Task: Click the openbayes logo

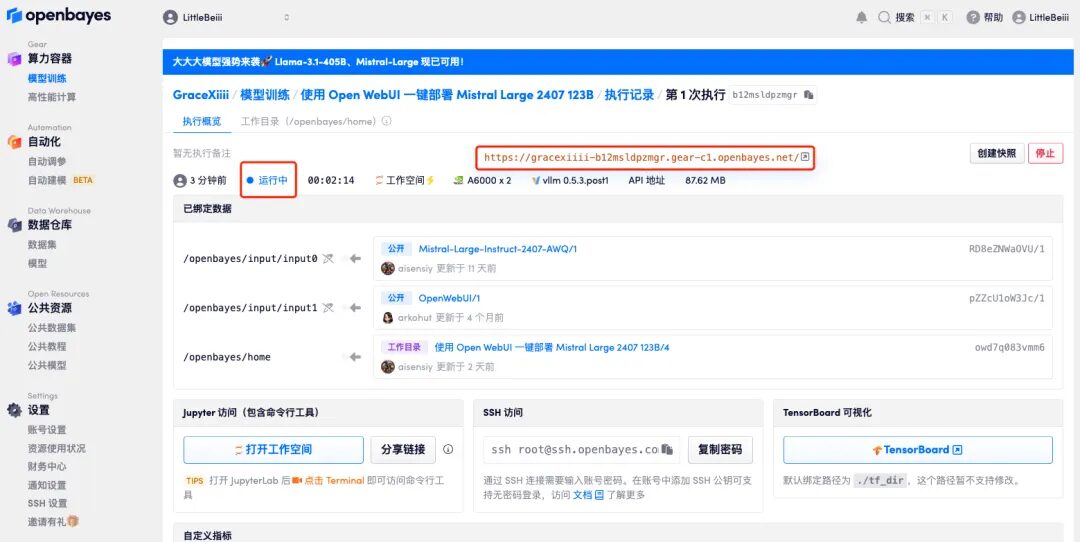Action: pos(59,16)
